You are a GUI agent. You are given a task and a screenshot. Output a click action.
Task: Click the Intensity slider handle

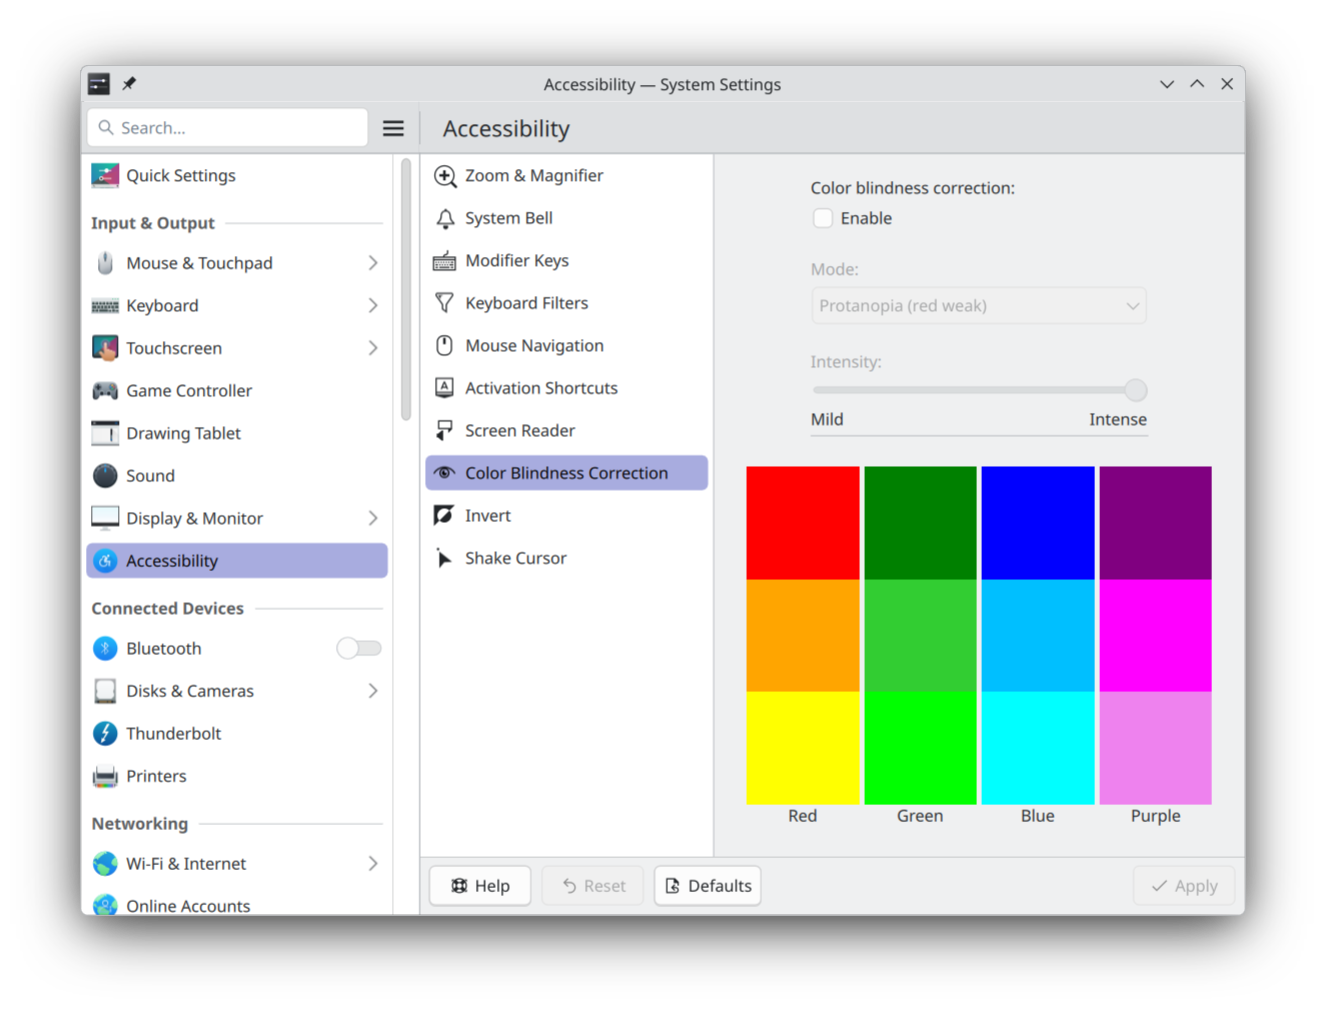pyautogui.click(x=1135, y=390)
